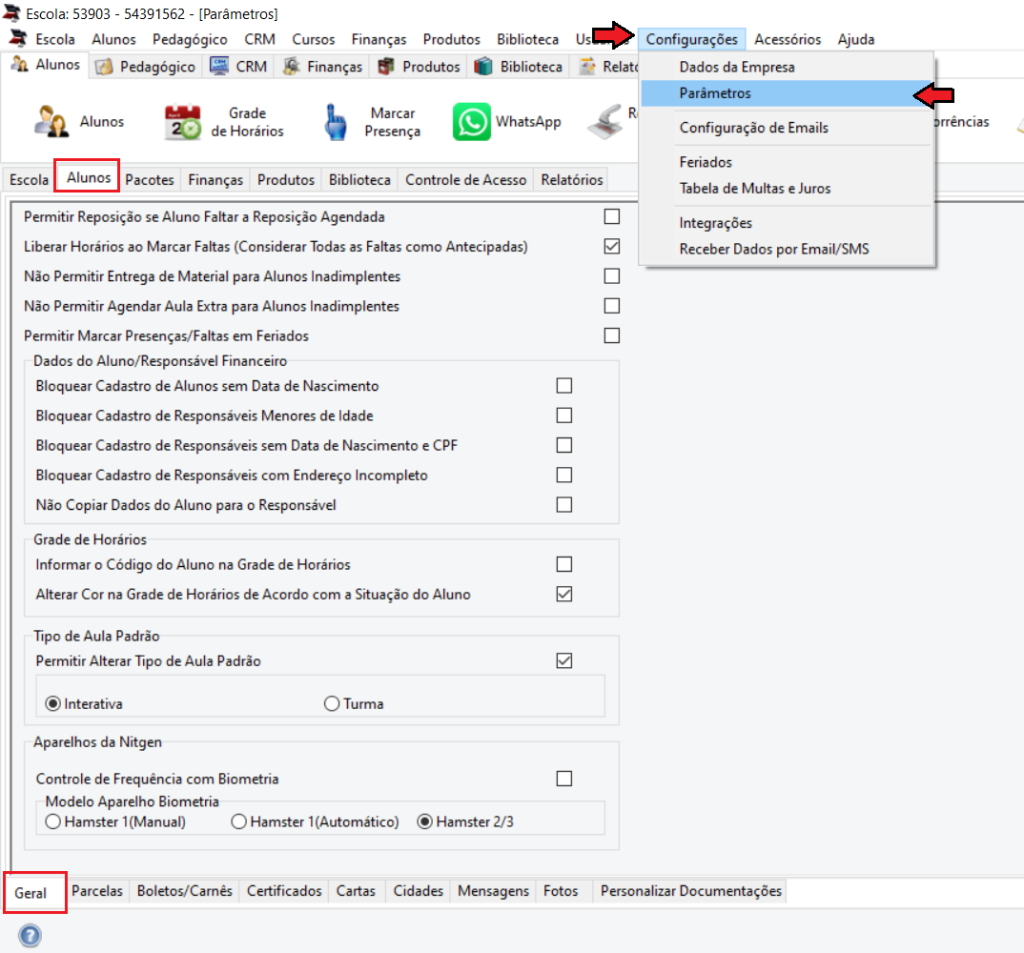
Task: Check Não Copiar Dados do Aluno para Responsável
Action: click(564, 505)
